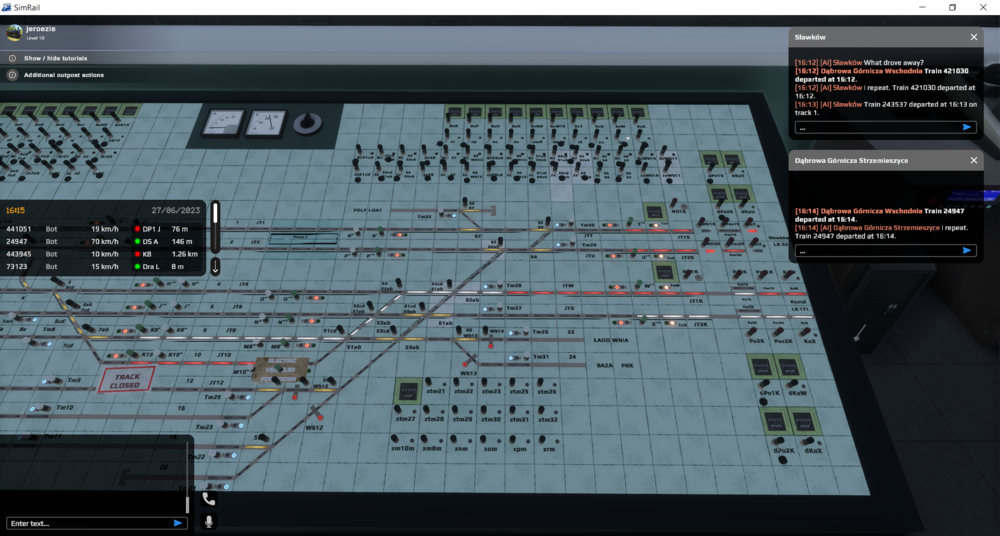1000x536 pixels.
Task: Turn the rotary knob beside the meters
Action: [307, 124]
